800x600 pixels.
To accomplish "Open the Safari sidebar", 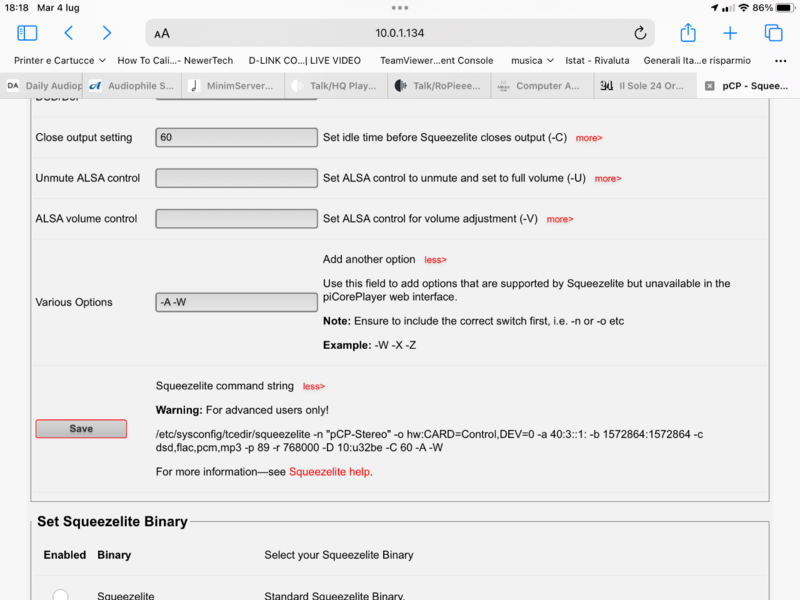I will coord(27,33).
